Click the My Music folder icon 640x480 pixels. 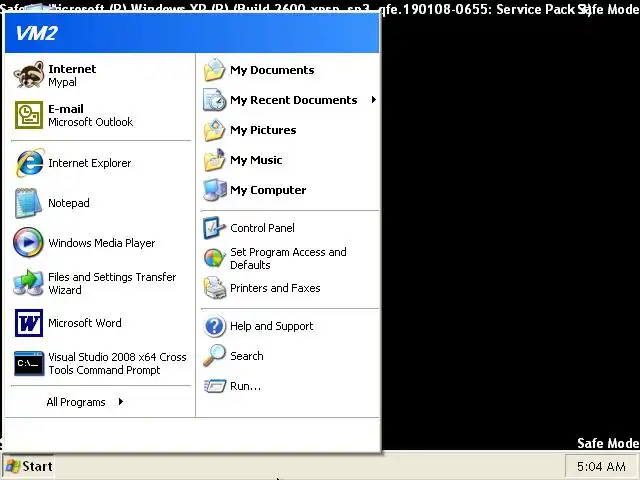[215, 160]
